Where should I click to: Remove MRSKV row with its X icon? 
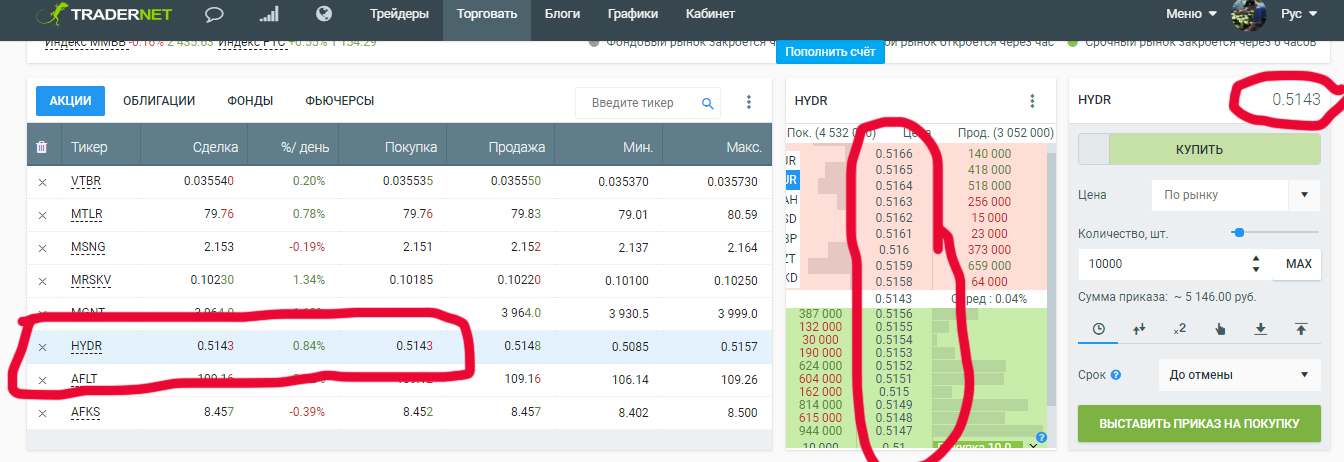(x=42, y=281)
